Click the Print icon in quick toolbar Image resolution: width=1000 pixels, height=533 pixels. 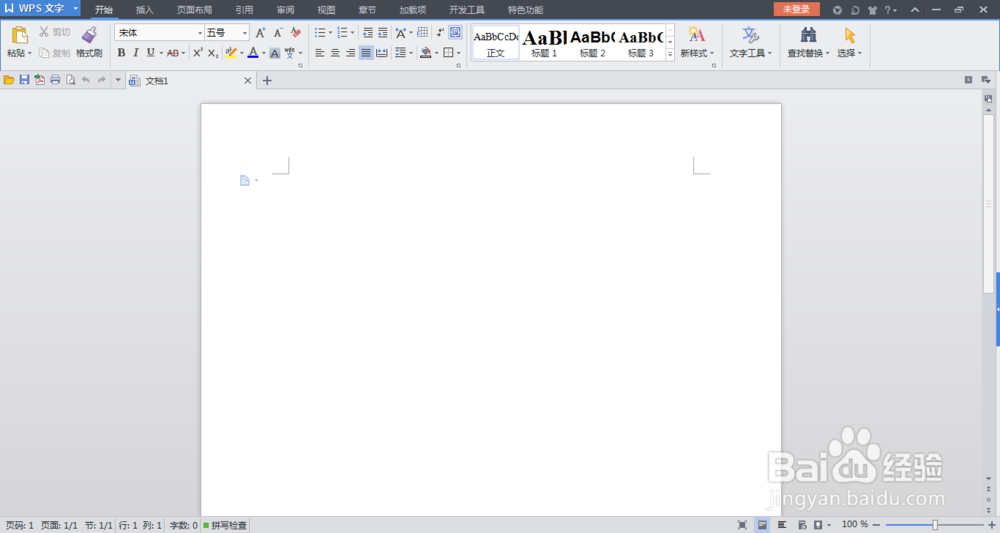(x=55, y=80)
